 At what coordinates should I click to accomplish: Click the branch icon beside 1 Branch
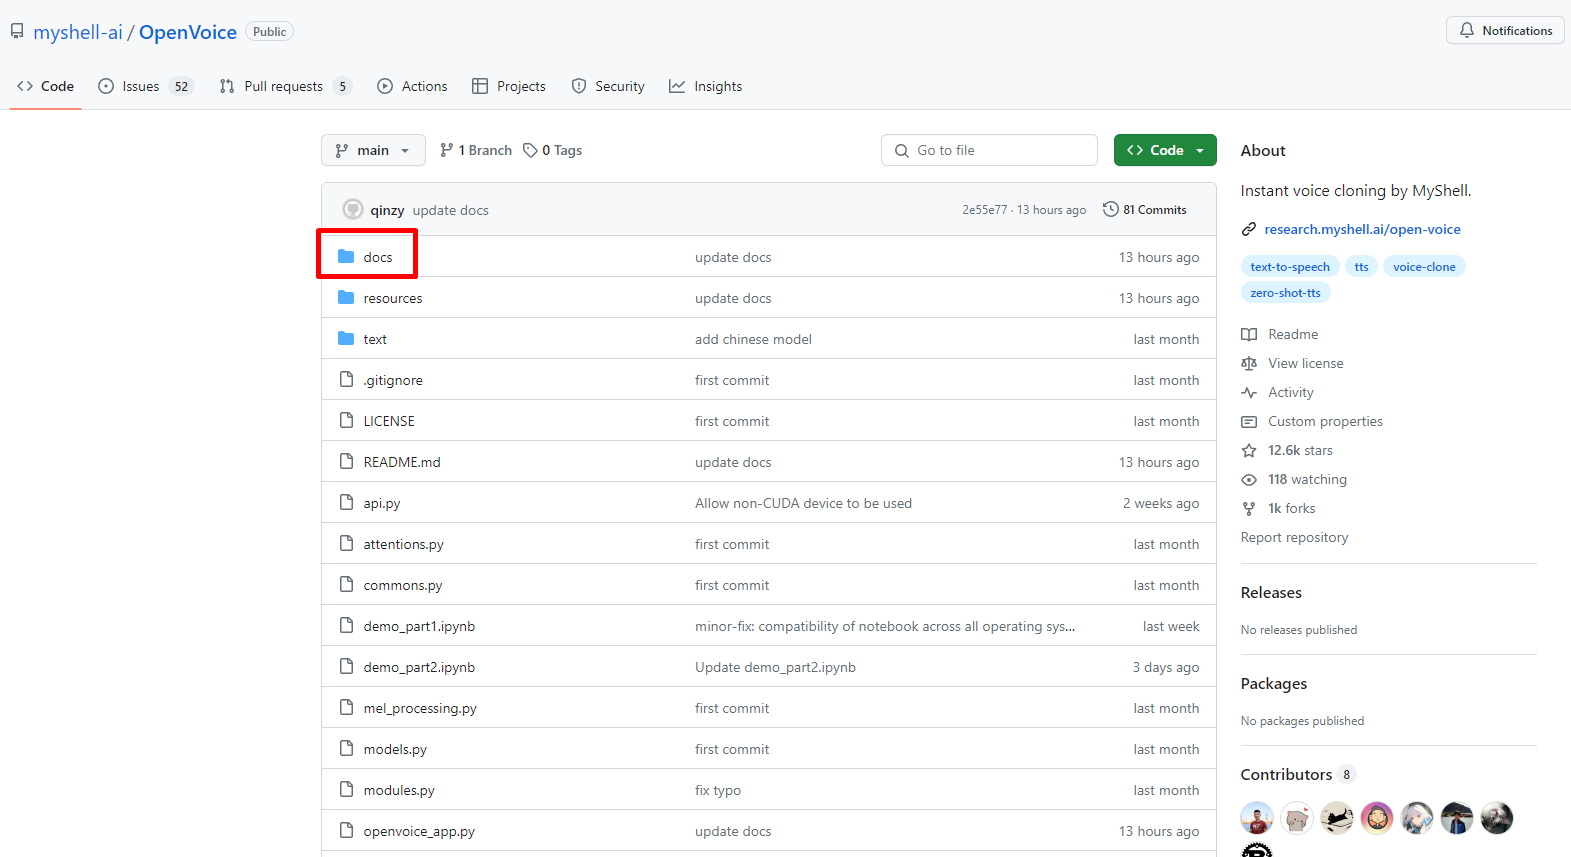(446, 150)
